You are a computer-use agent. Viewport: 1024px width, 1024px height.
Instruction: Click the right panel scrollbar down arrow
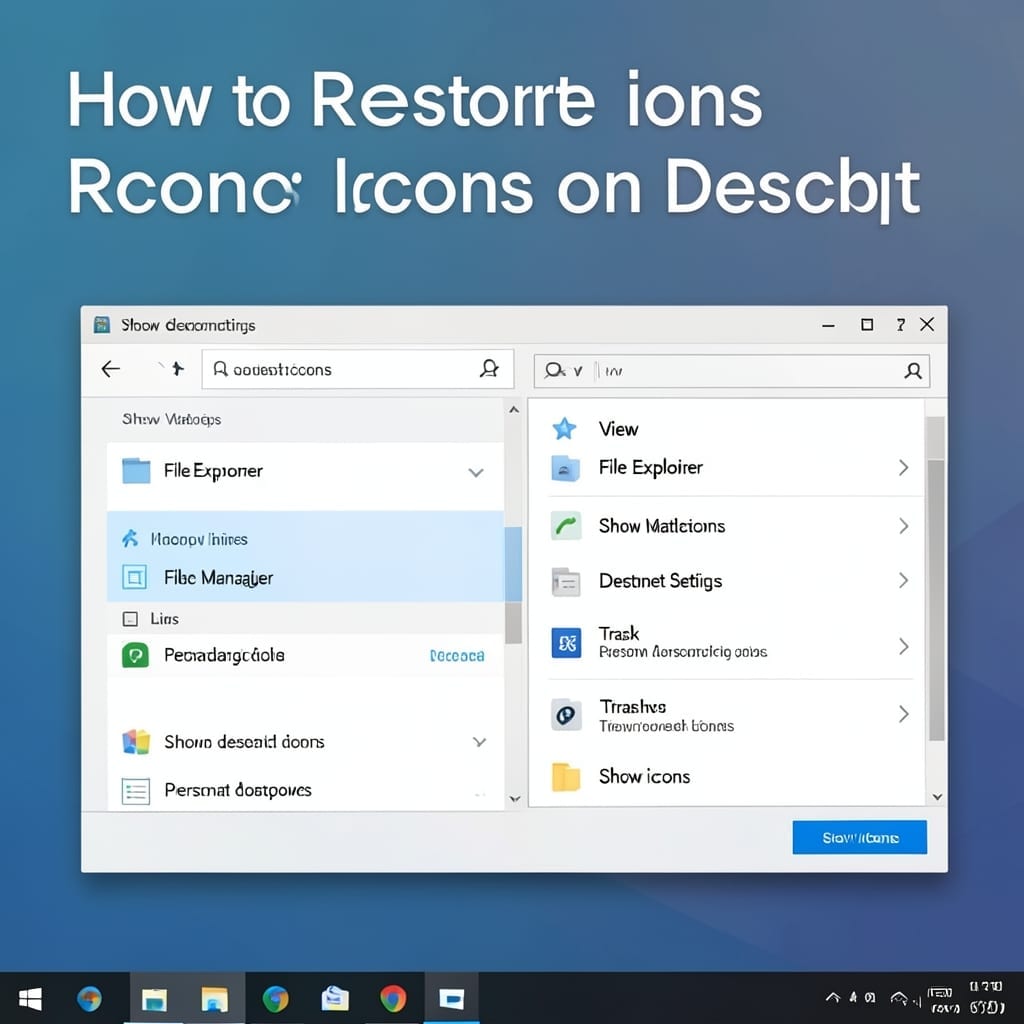[x=937, y=797]
